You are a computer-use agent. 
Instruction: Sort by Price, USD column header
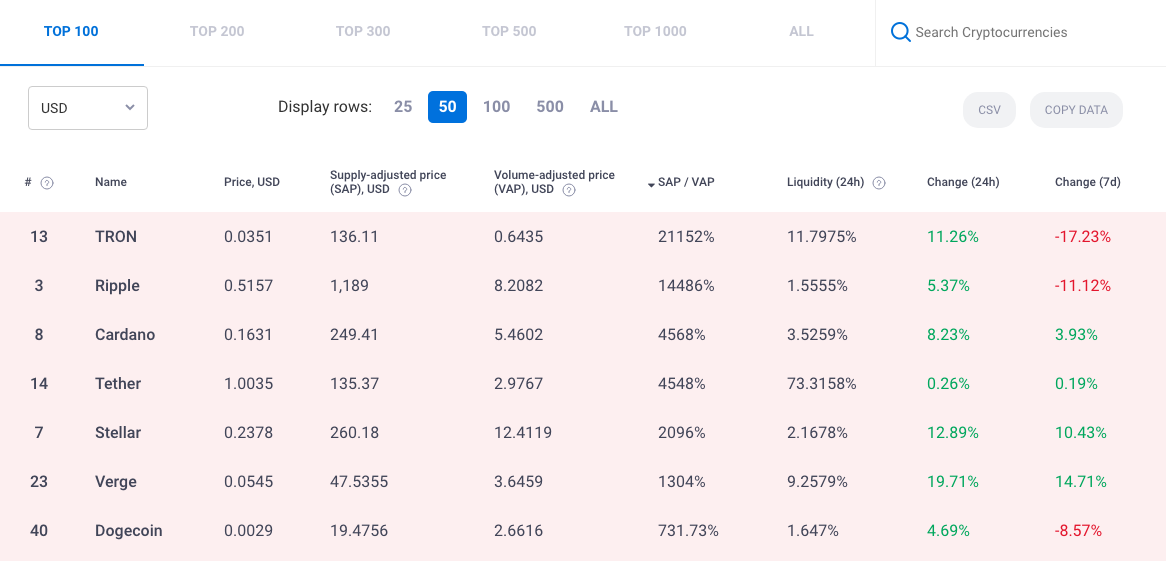click(x=252, y=182)
